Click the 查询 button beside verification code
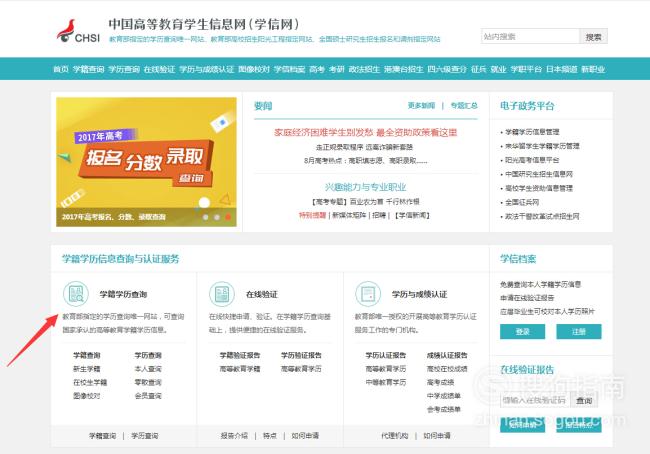This screenshot has width=650, height=454. click(x=584, y=400)
